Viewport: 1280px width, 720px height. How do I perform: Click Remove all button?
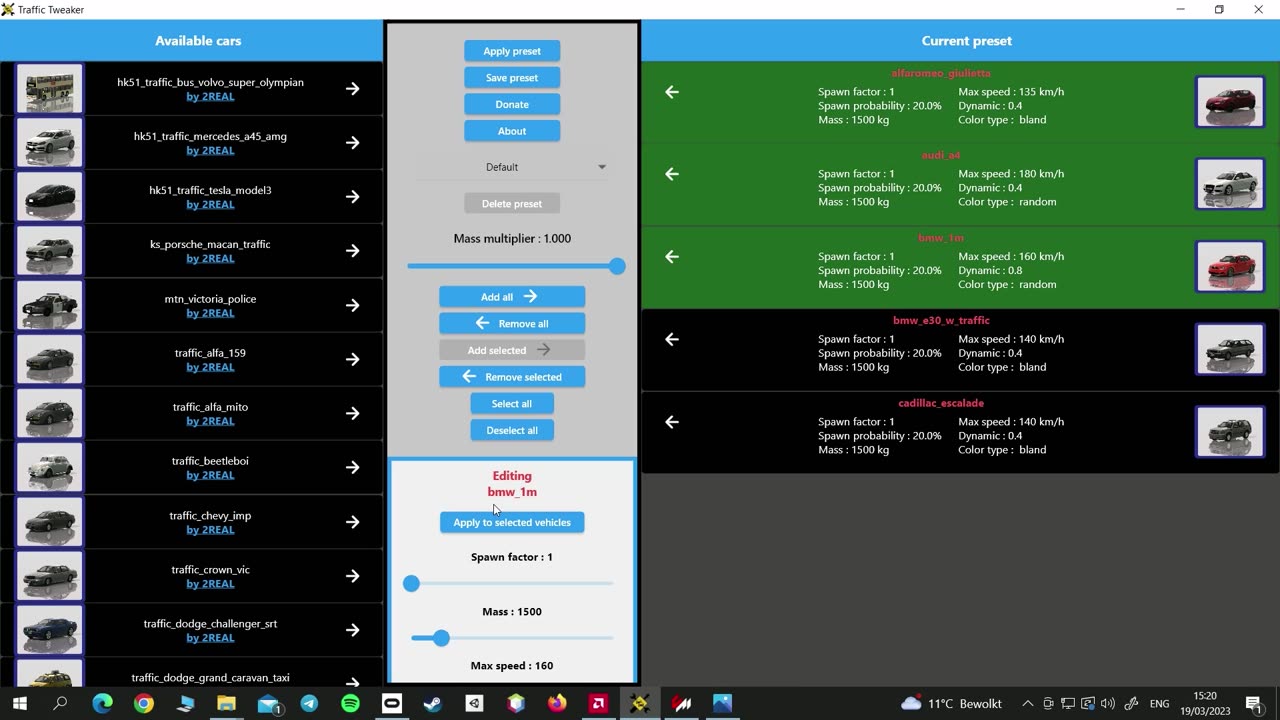512,324
